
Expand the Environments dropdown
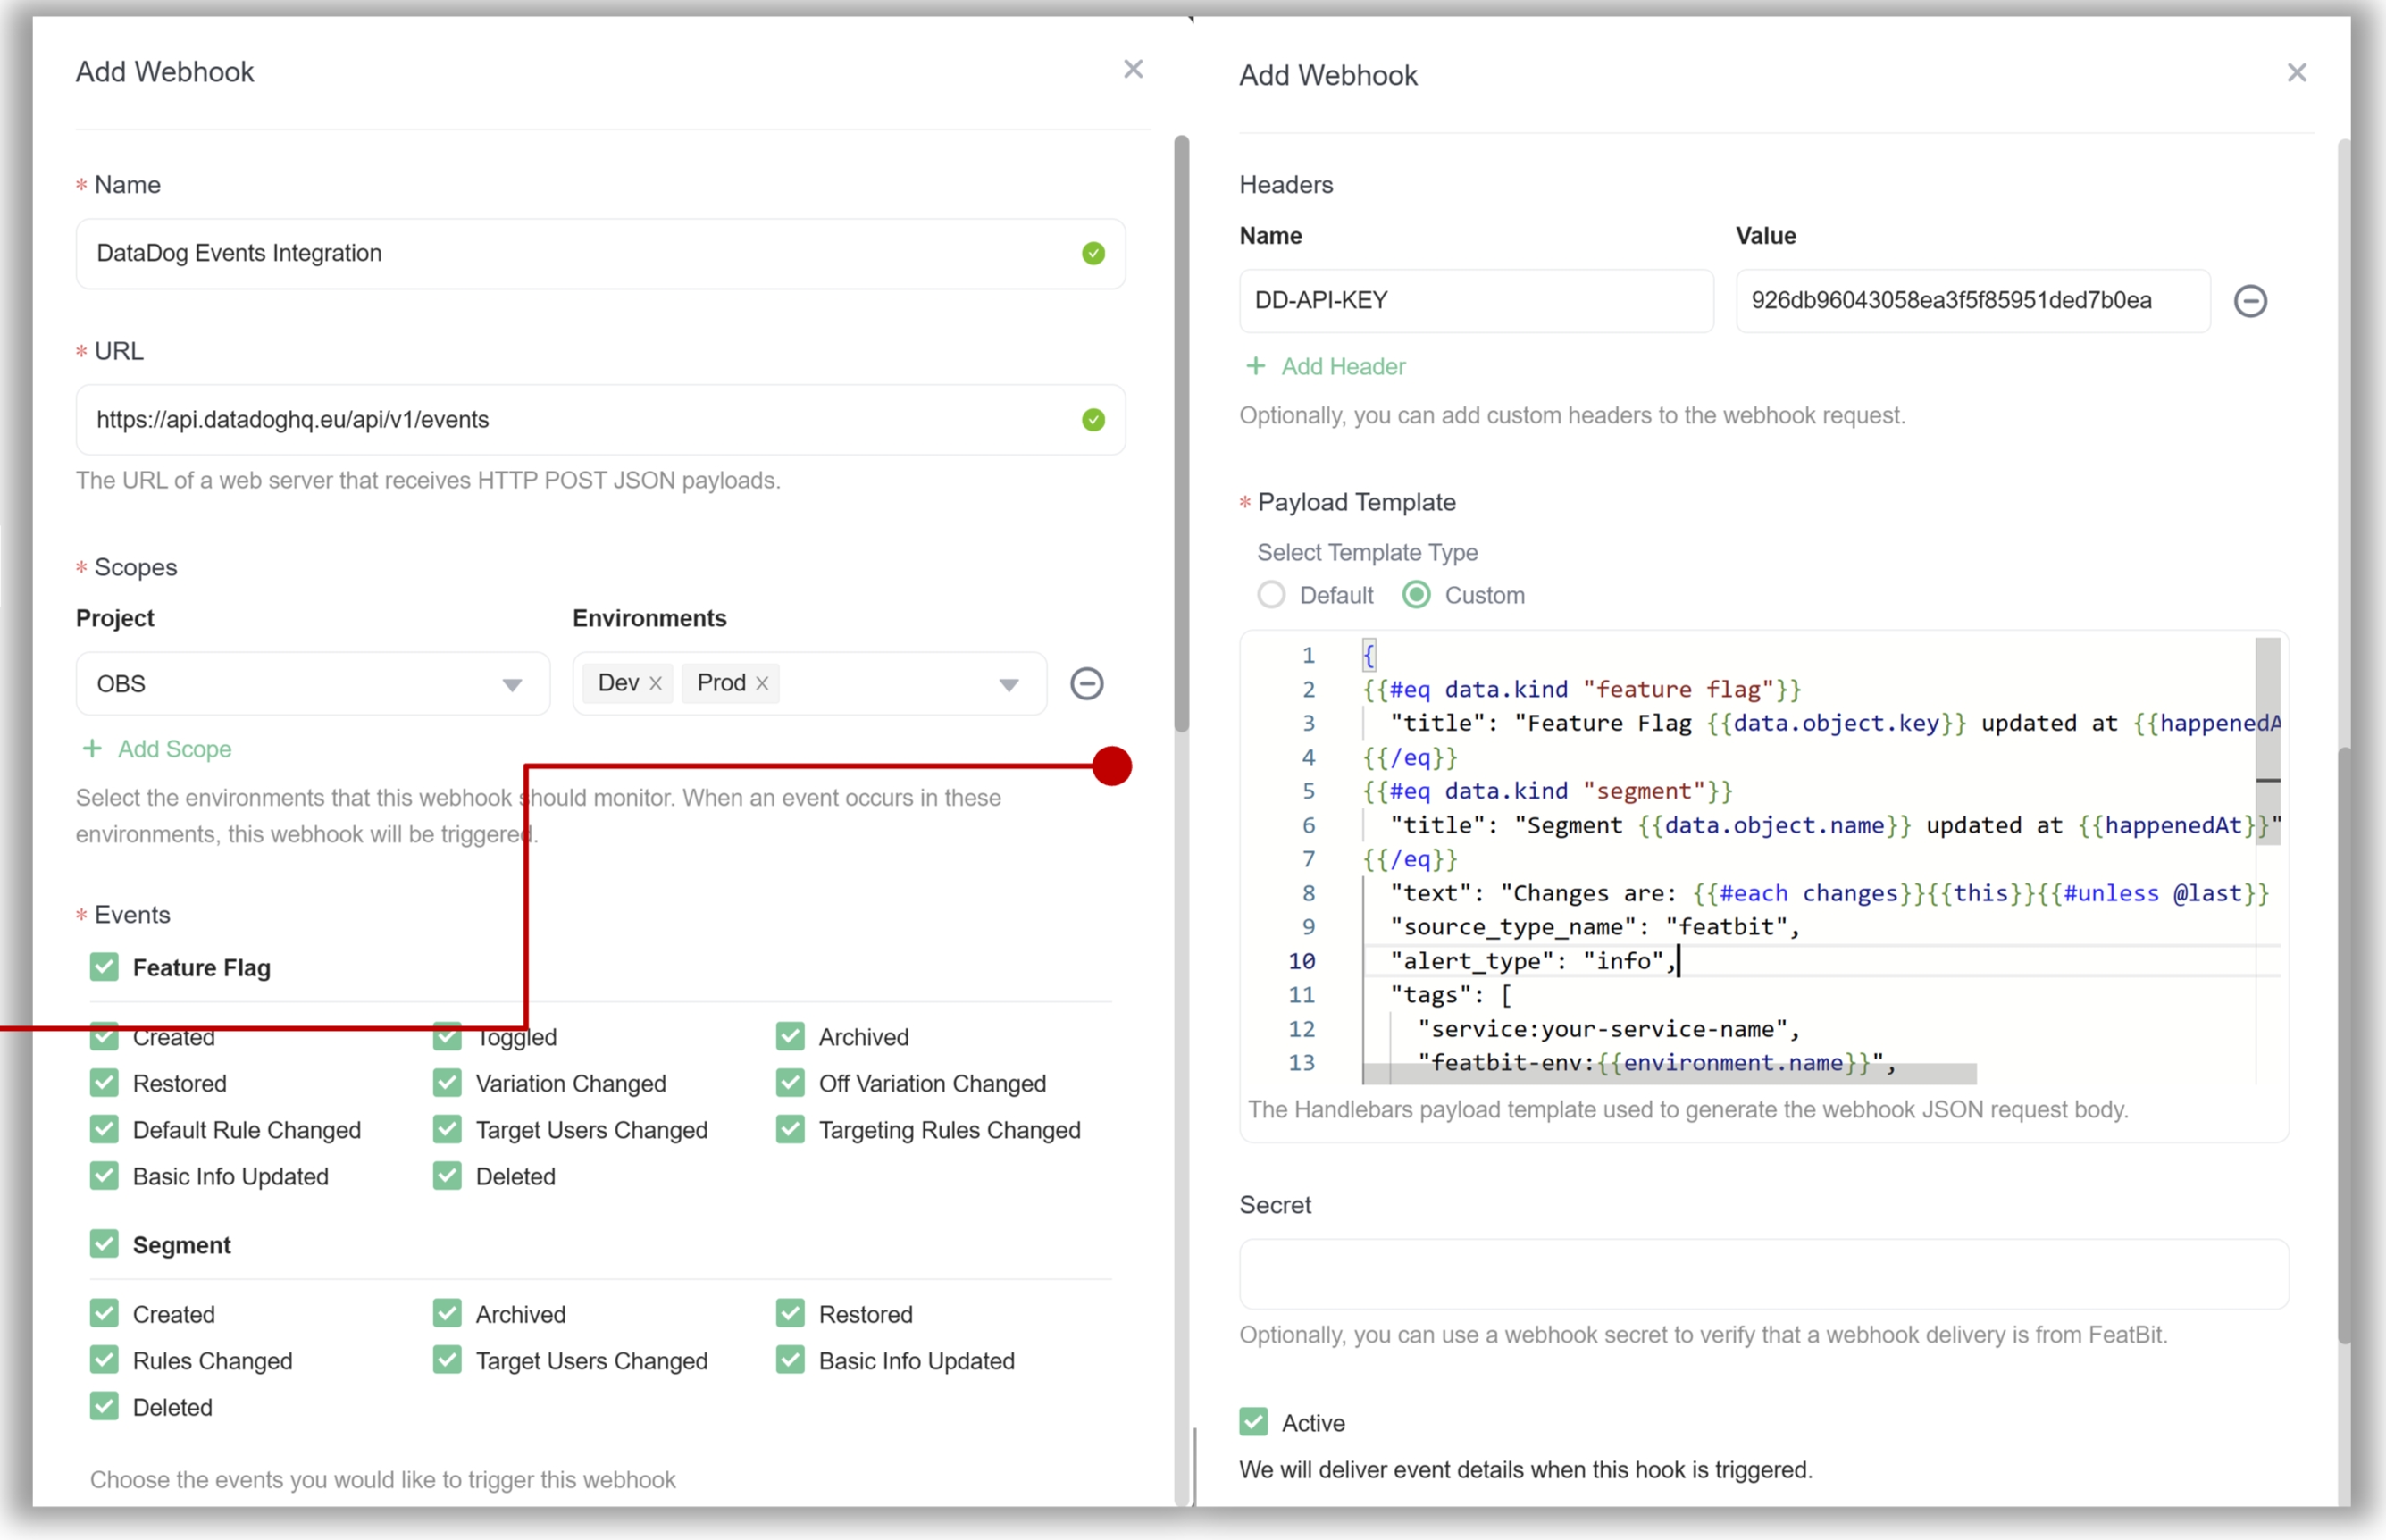click(x=1009, y=683)
